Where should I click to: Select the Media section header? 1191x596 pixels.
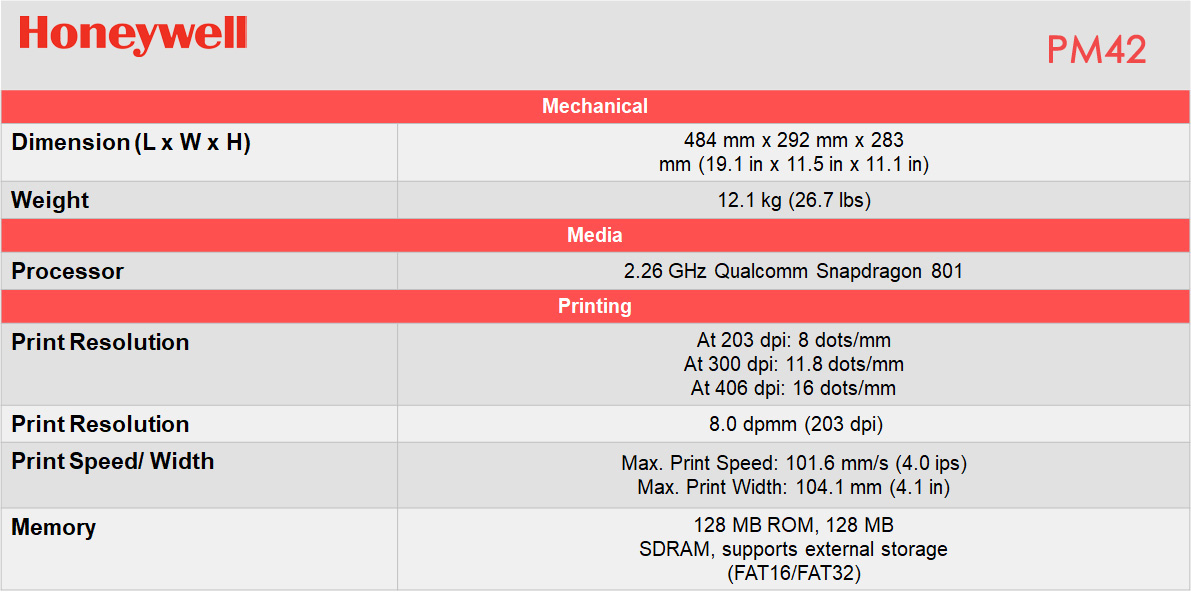pyautogui.click(x=595, y=235)
